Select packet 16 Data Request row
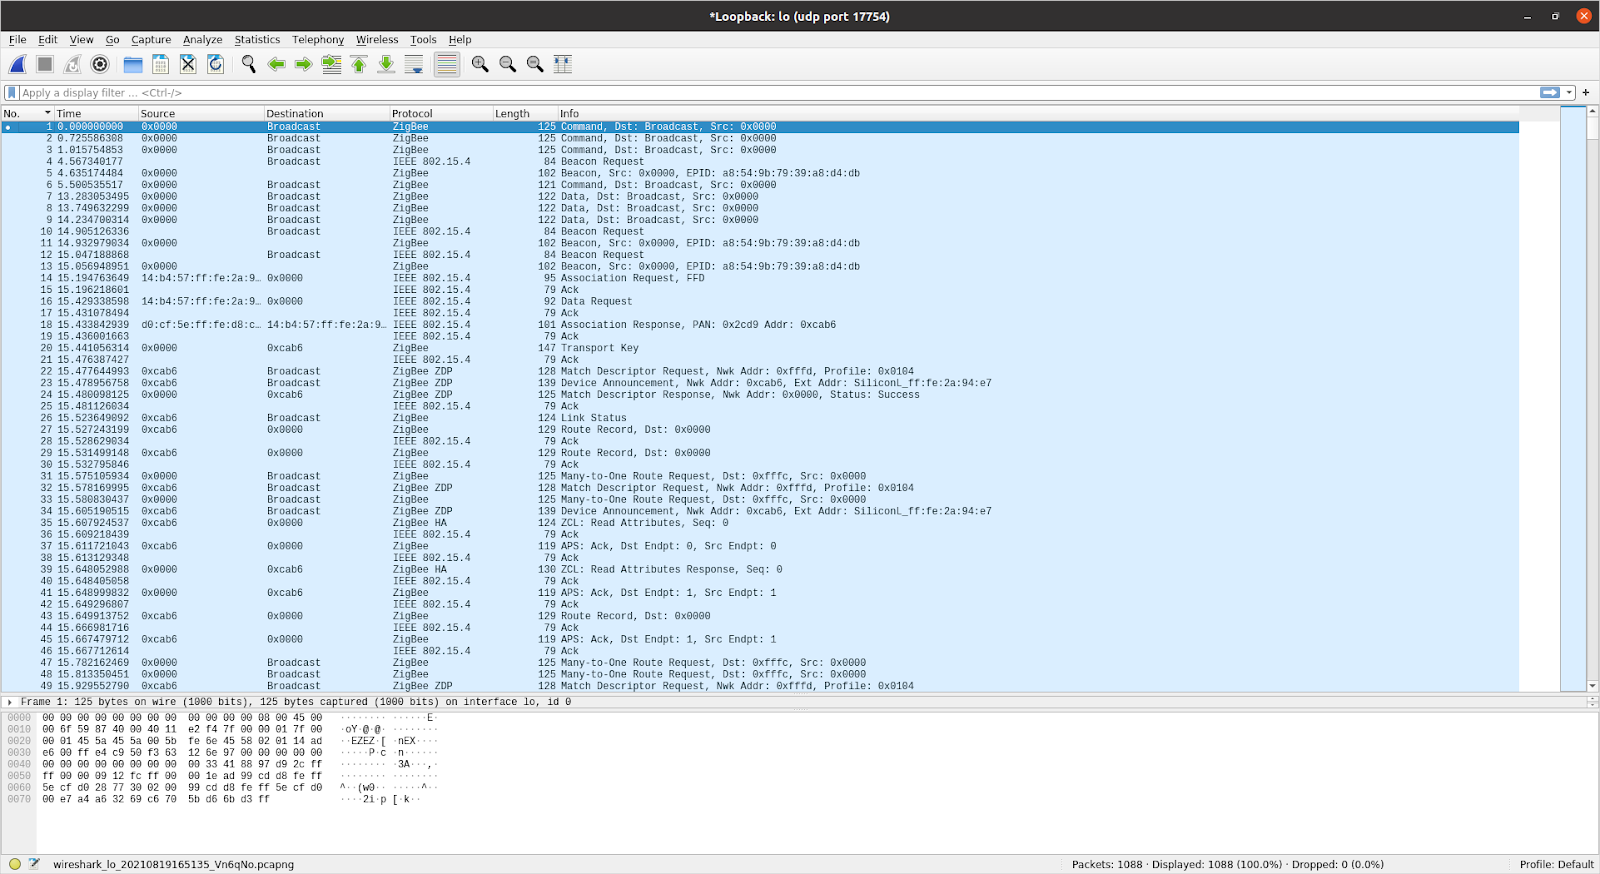 tap(760, 301)
